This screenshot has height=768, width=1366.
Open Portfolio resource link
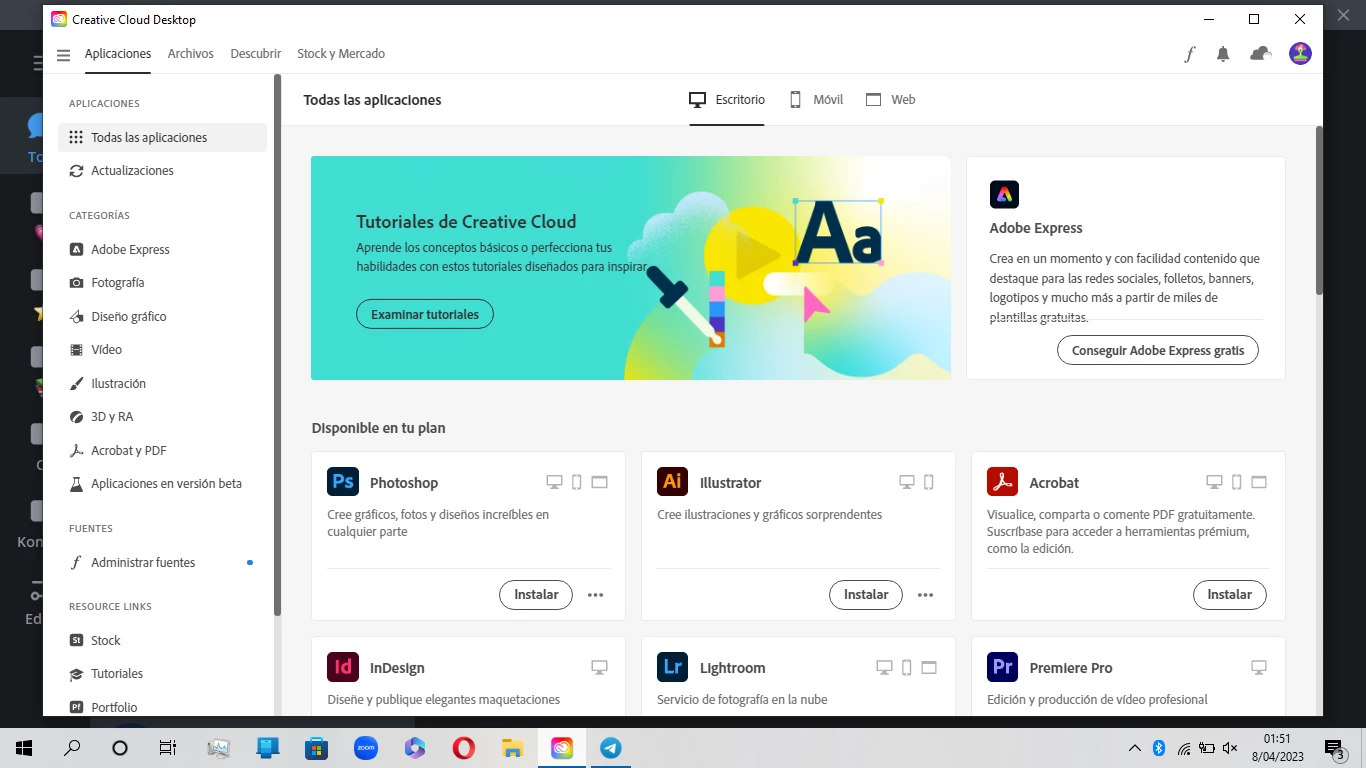pos(162,707)
